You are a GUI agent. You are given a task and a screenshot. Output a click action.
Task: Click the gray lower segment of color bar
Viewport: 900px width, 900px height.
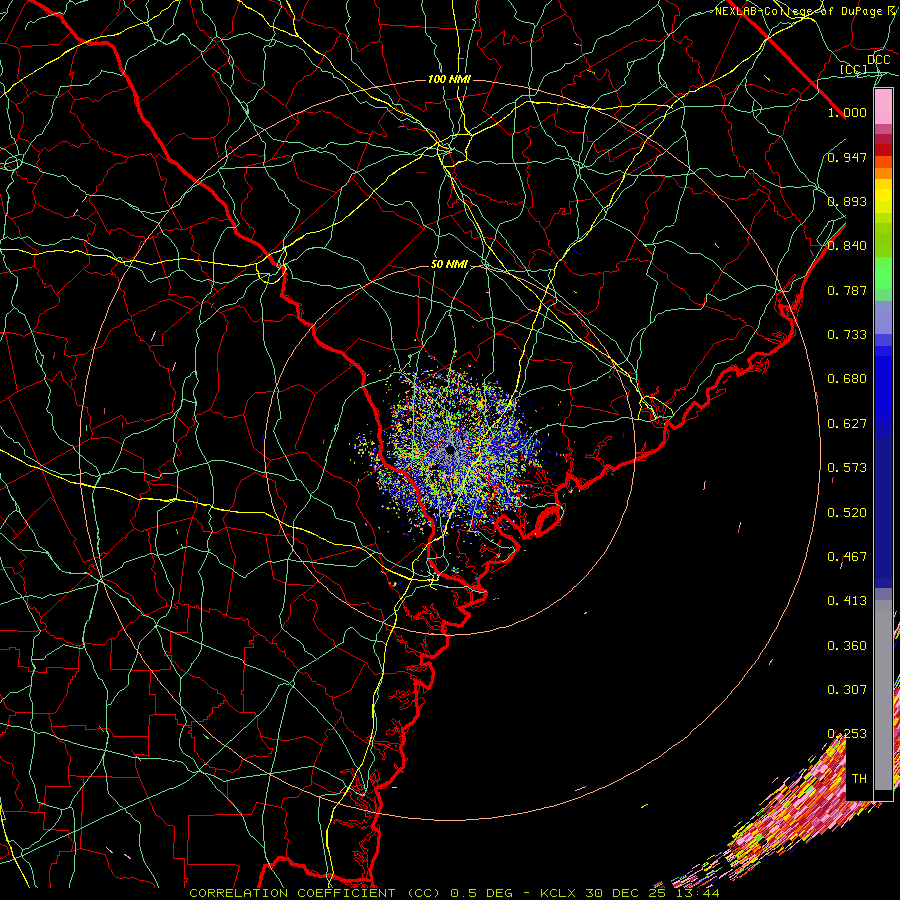[883, 695]
